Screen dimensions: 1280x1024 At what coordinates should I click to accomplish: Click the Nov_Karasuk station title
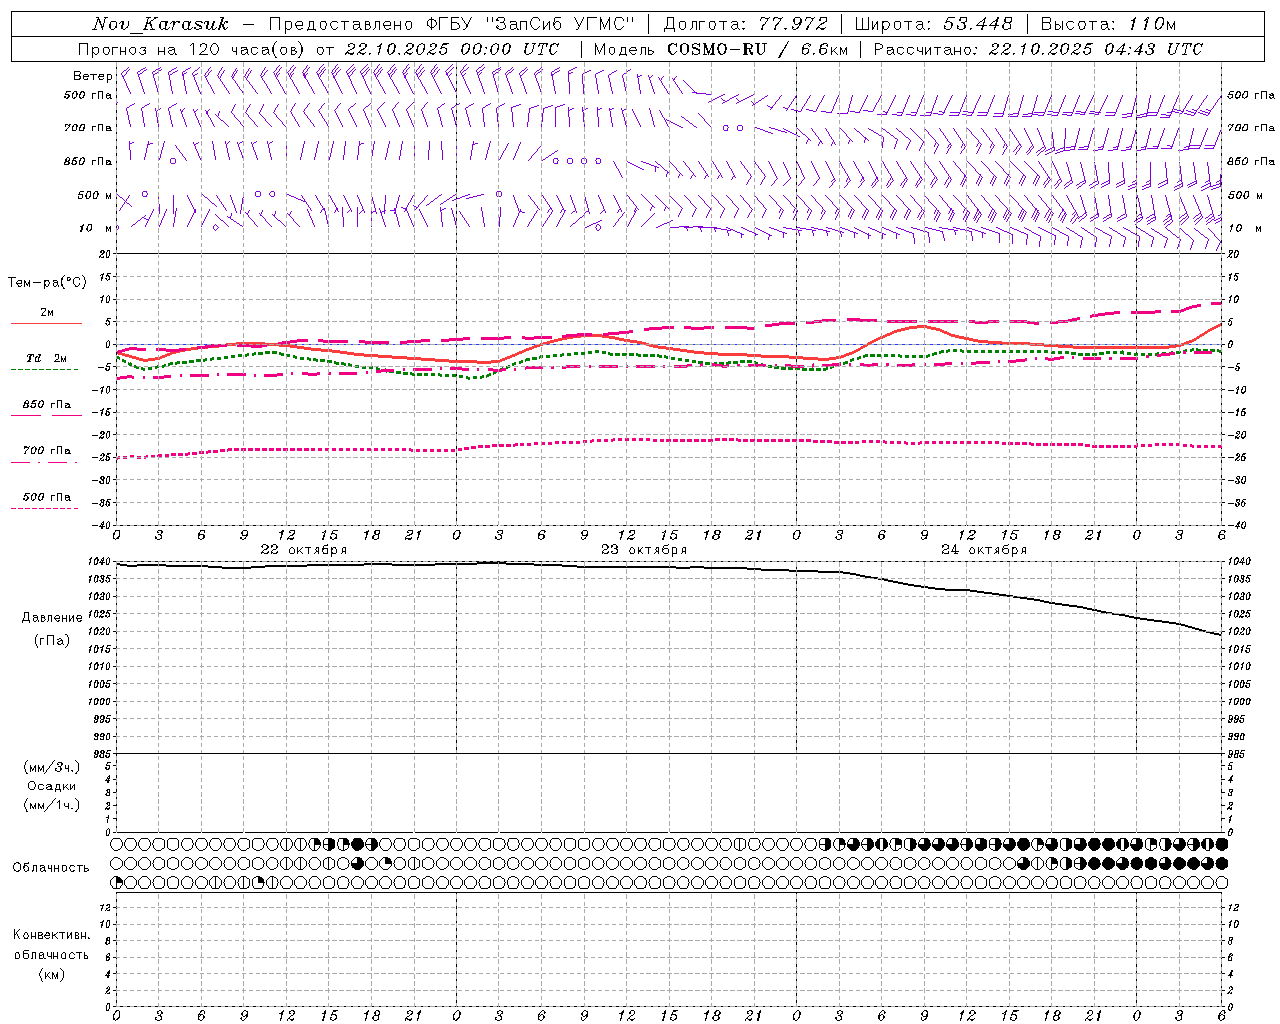click(160, 24)
